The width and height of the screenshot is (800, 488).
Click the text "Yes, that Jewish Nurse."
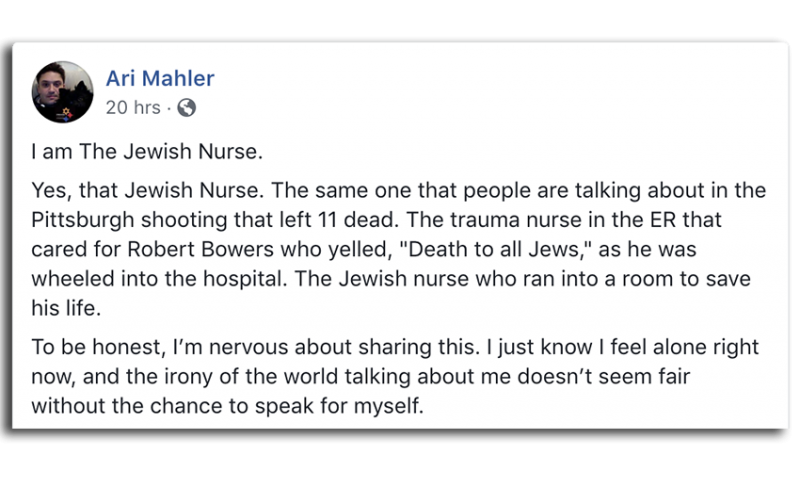(x=148, y=190)
